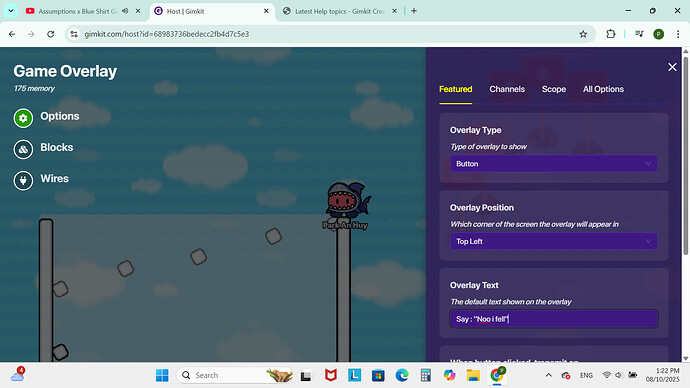
Task: Click the Park An Huy shark character
Action: point(348,201)
